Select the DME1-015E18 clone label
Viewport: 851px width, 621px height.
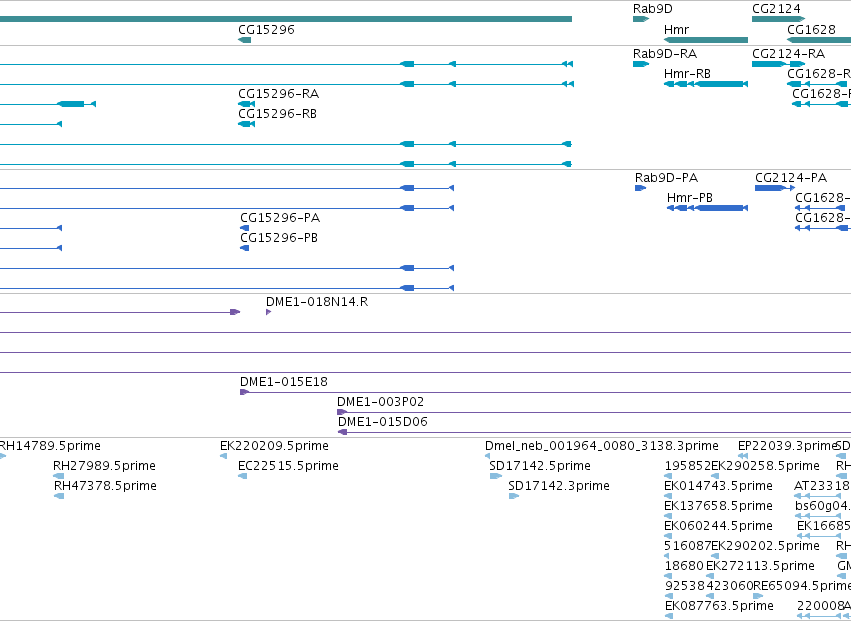coord(284,382)
